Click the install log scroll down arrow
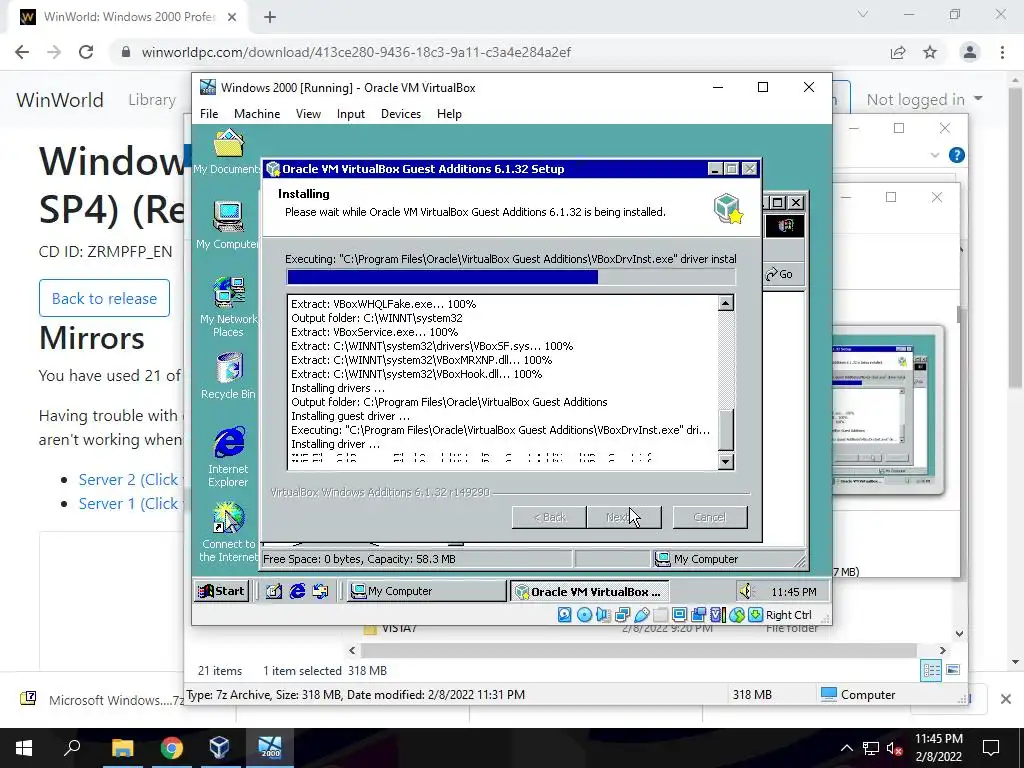Image resolution: width=1024 pixels, height=768 pixels. [726, 461]
